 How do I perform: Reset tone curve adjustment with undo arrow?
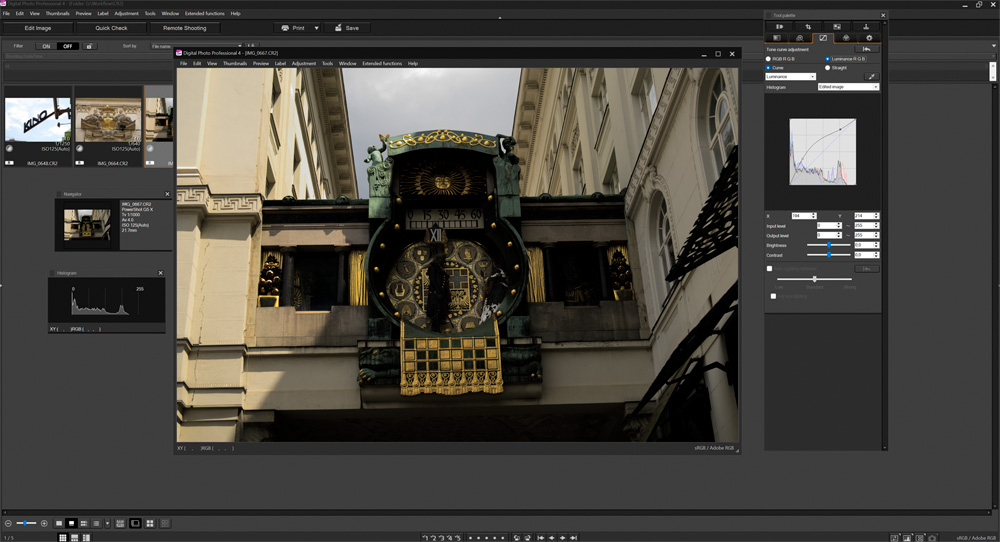867,49
